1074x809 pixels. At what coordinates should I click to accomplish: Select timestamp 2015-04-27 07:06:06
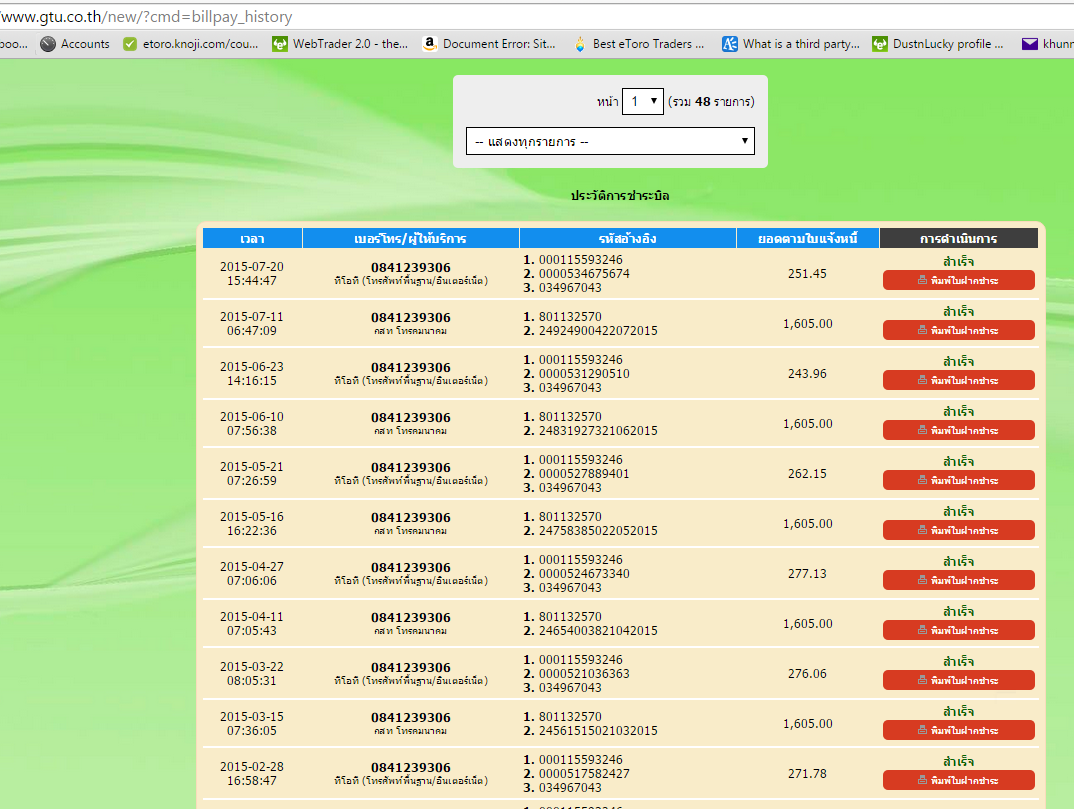(251, 573)
